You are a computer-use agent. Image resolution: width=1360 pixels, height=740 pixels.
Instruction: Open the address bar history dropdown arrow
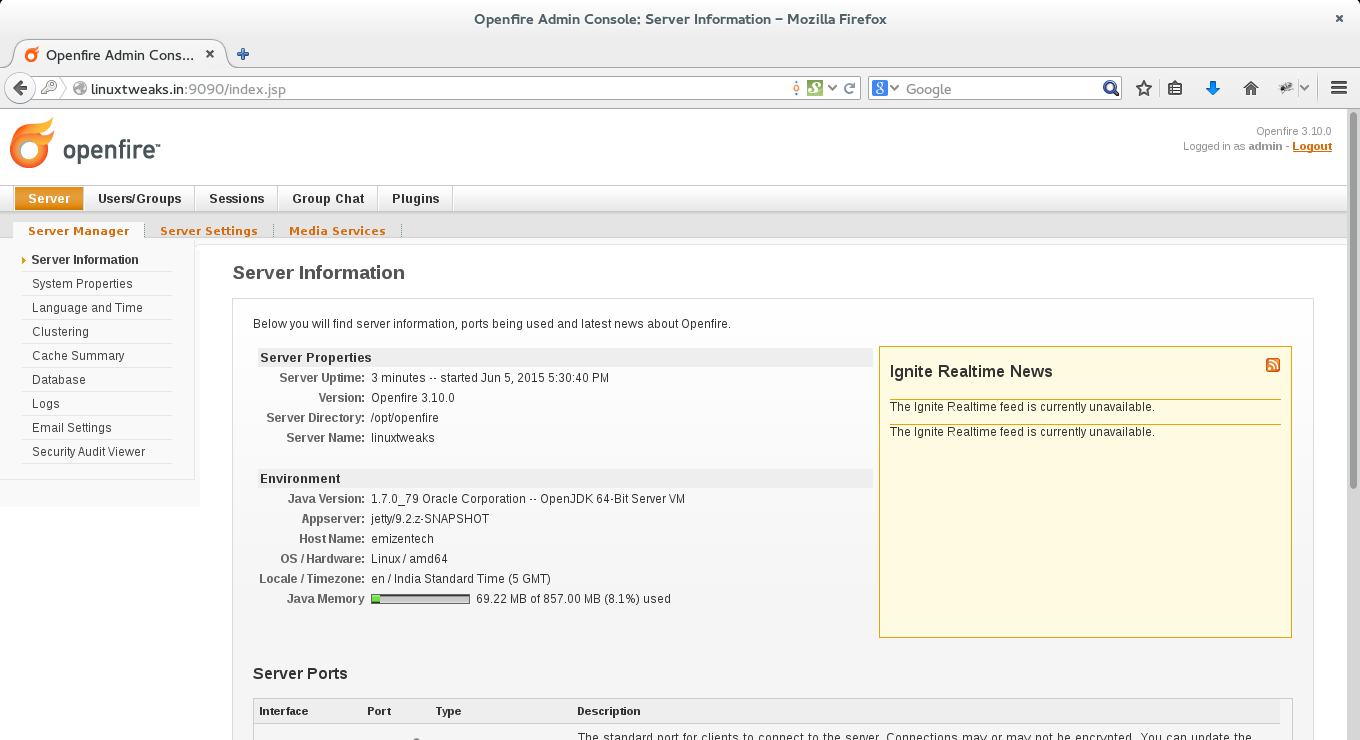point(833,88)
